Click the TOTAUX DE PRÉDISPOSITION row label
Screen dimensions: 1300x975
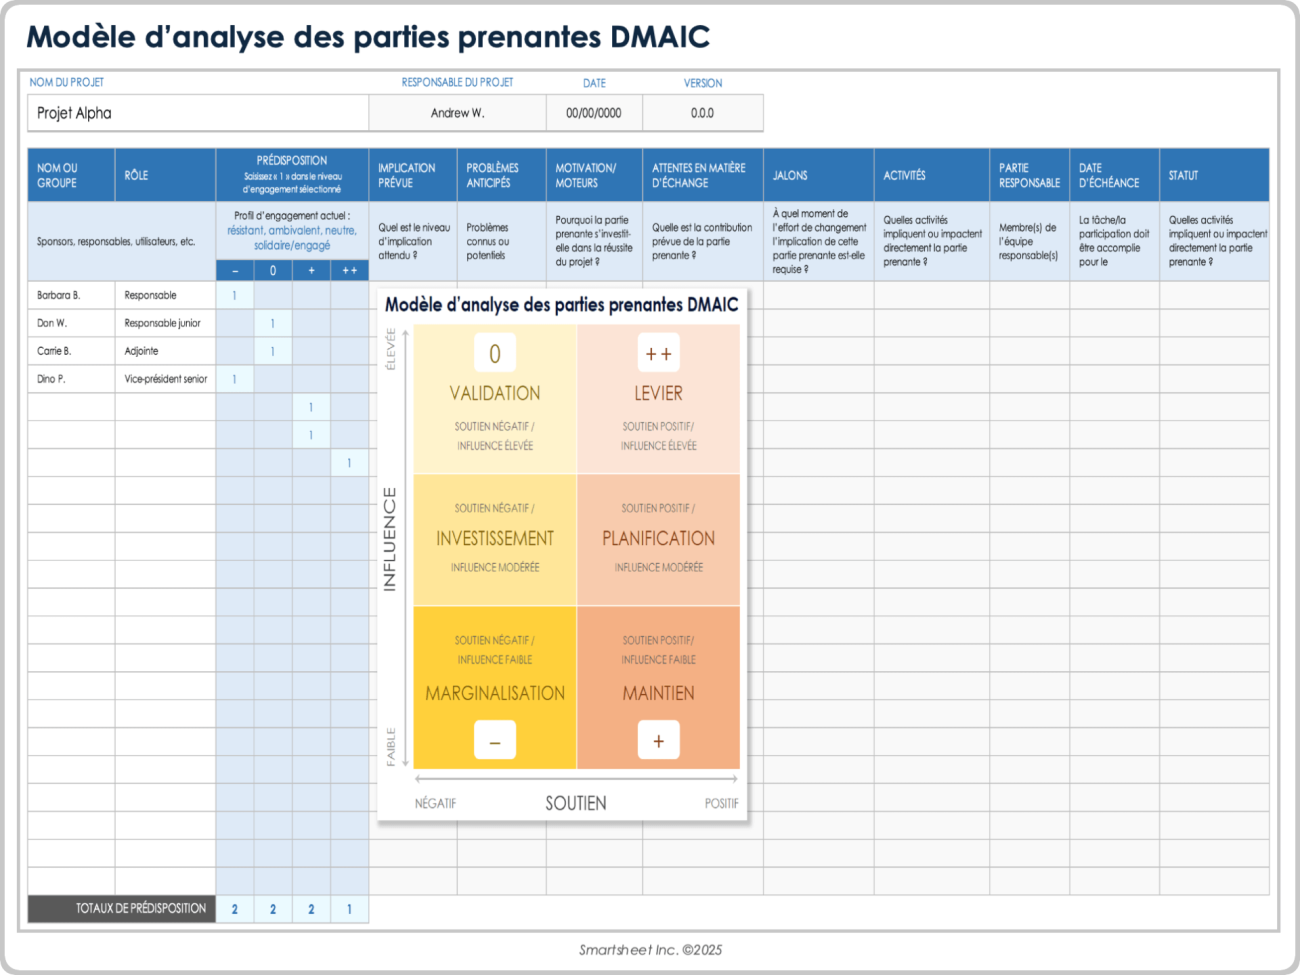click(140, 908)
